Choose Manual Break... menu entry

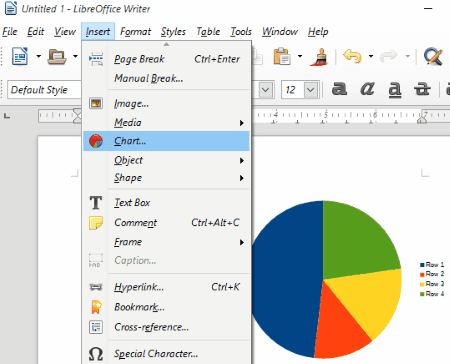tap(166, 78)
